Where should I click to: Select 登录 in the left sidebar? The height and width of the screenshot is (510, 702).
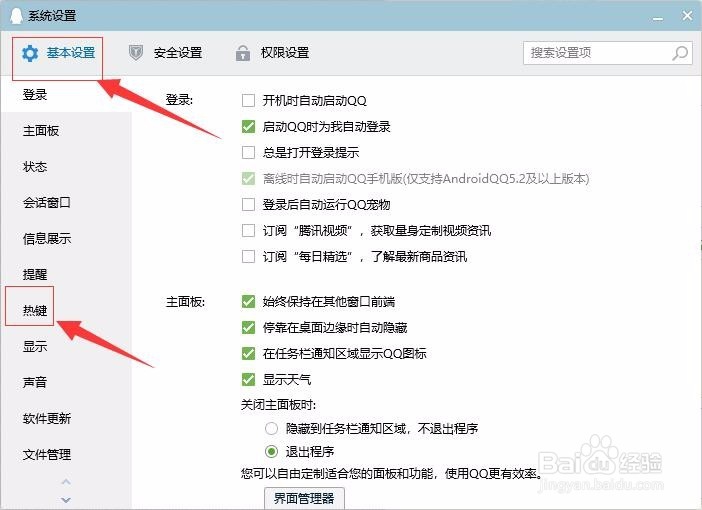(x=35, y=94)
